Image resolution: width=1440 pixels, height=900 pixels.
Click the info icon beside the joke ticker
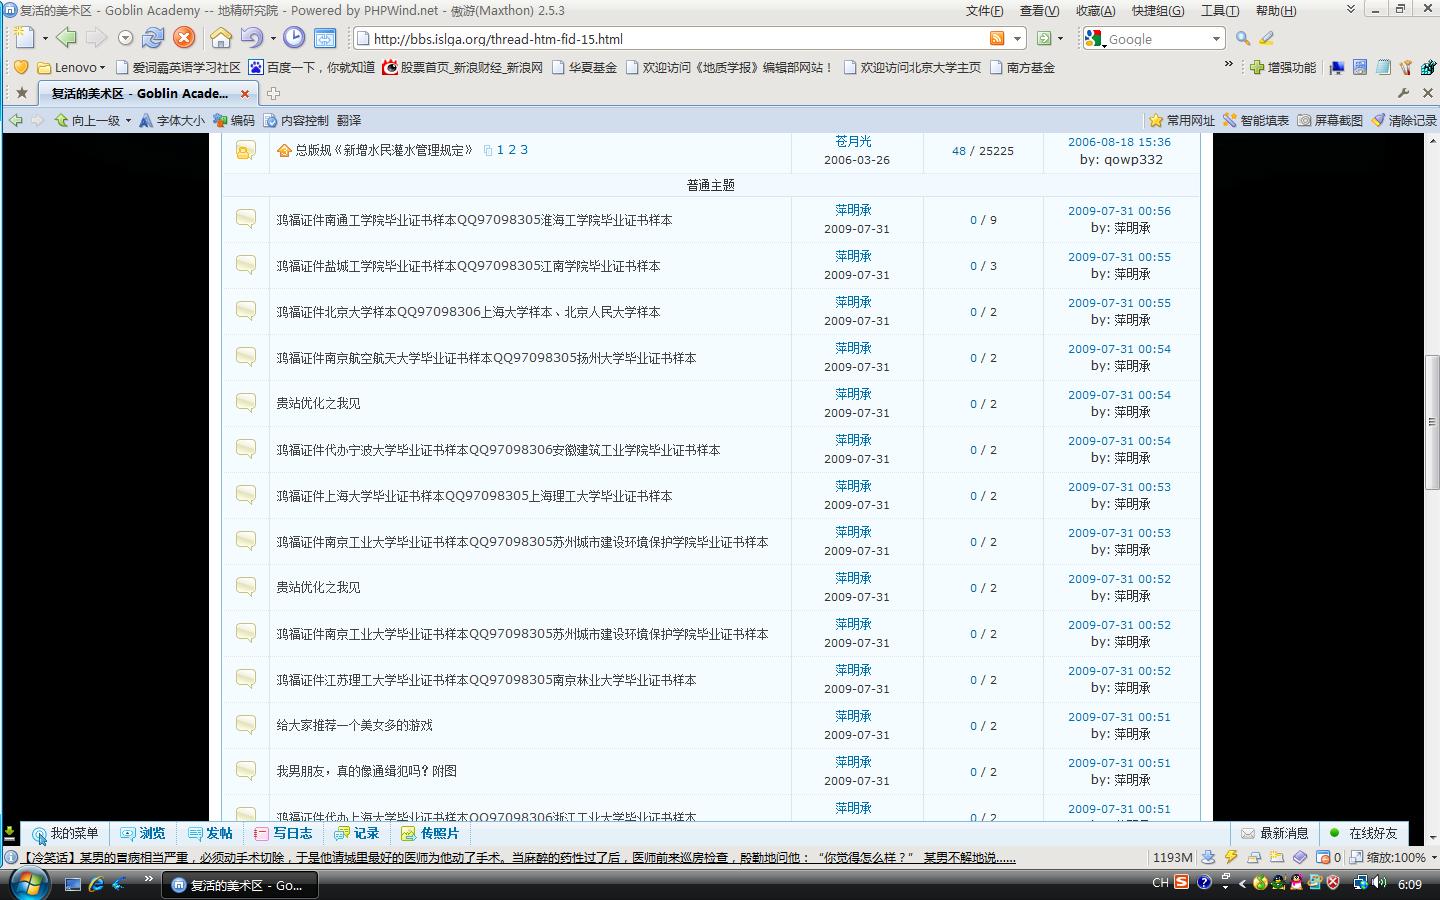click(x=11, y=857)
